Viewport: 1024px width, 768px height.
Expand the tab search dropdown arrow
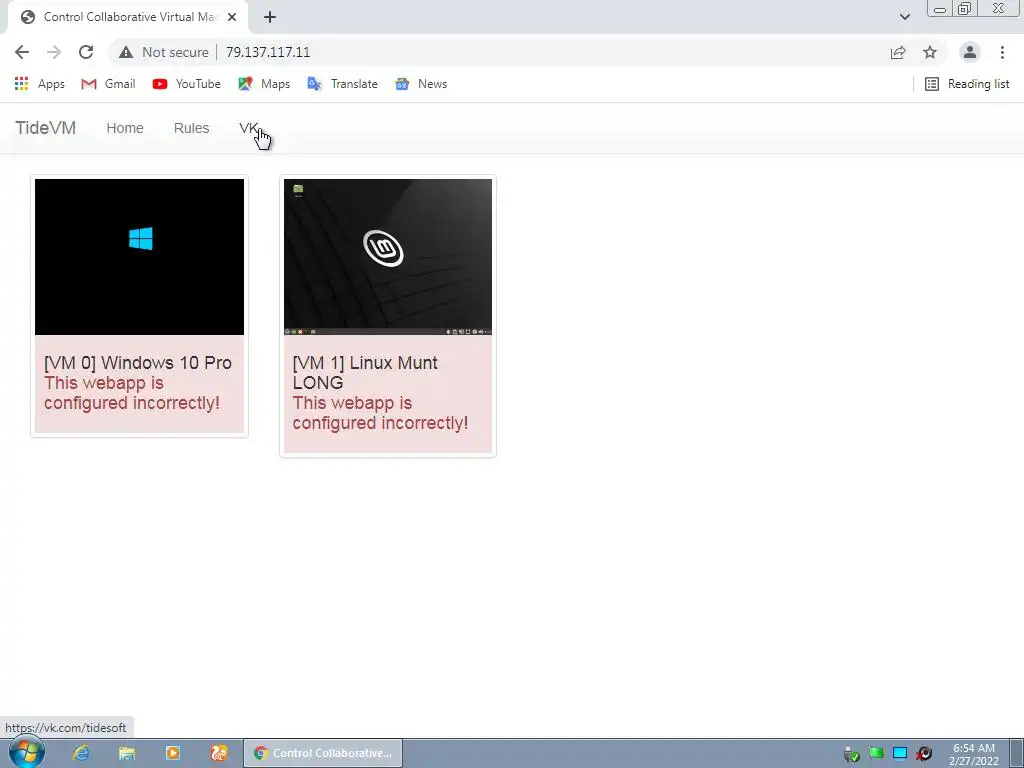(904, 17)
